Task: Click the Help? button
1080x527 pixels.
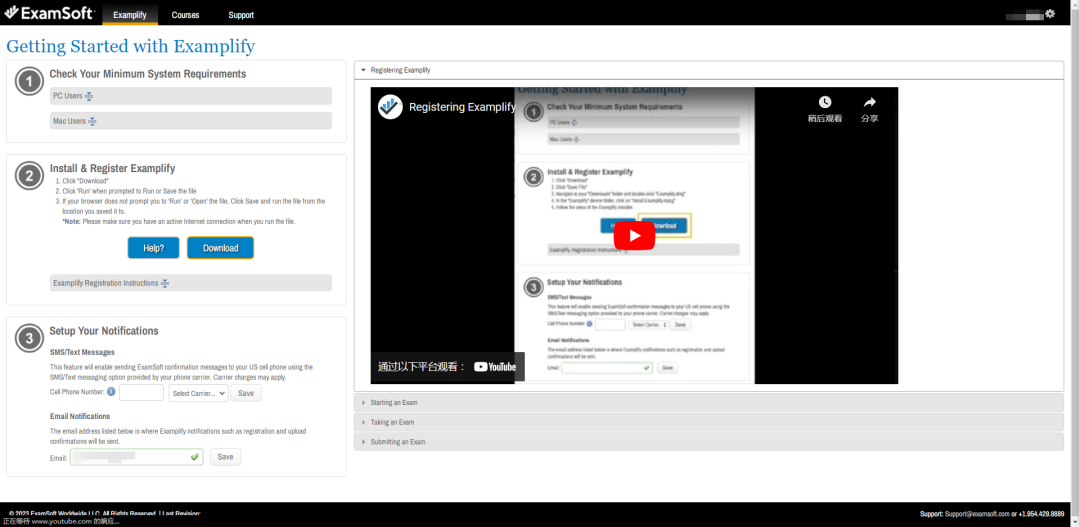Action: (154, 248)
